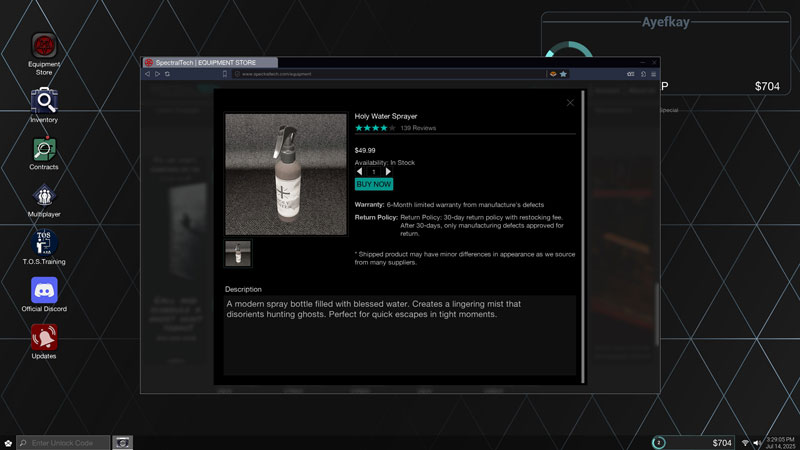Open T.O.S. Training desktop icon
Image resolution: width=800 pixels, height=450 pixels.
click(x=44, y=243)
